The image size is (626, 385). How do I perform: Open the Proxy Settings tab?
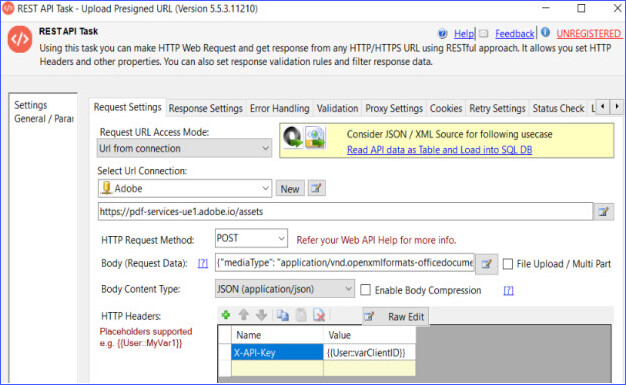[394, 108]
